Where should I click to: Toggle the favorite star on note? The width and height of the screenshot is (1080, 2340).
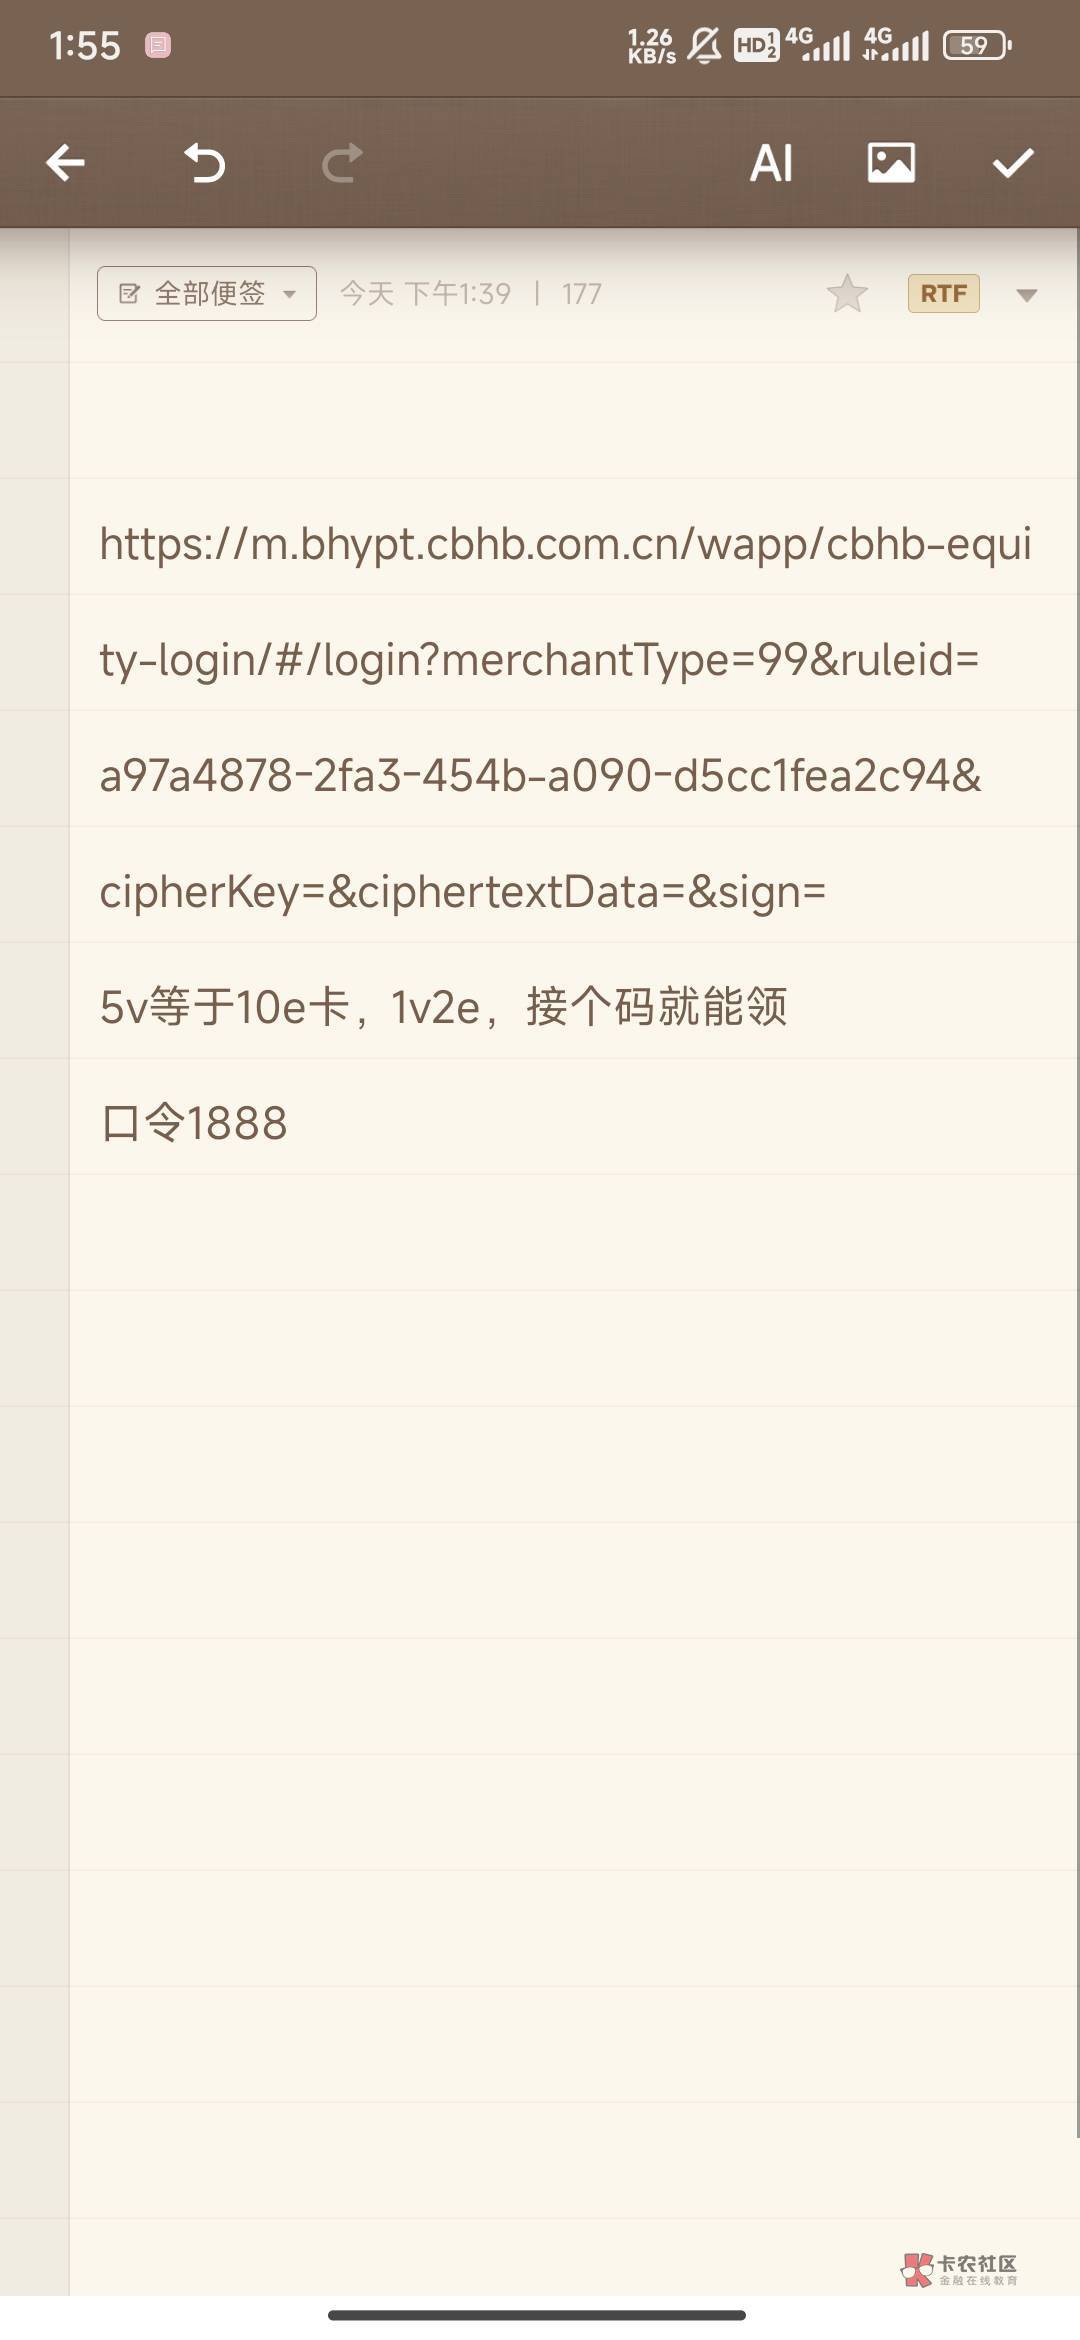[x=847, y=294]
